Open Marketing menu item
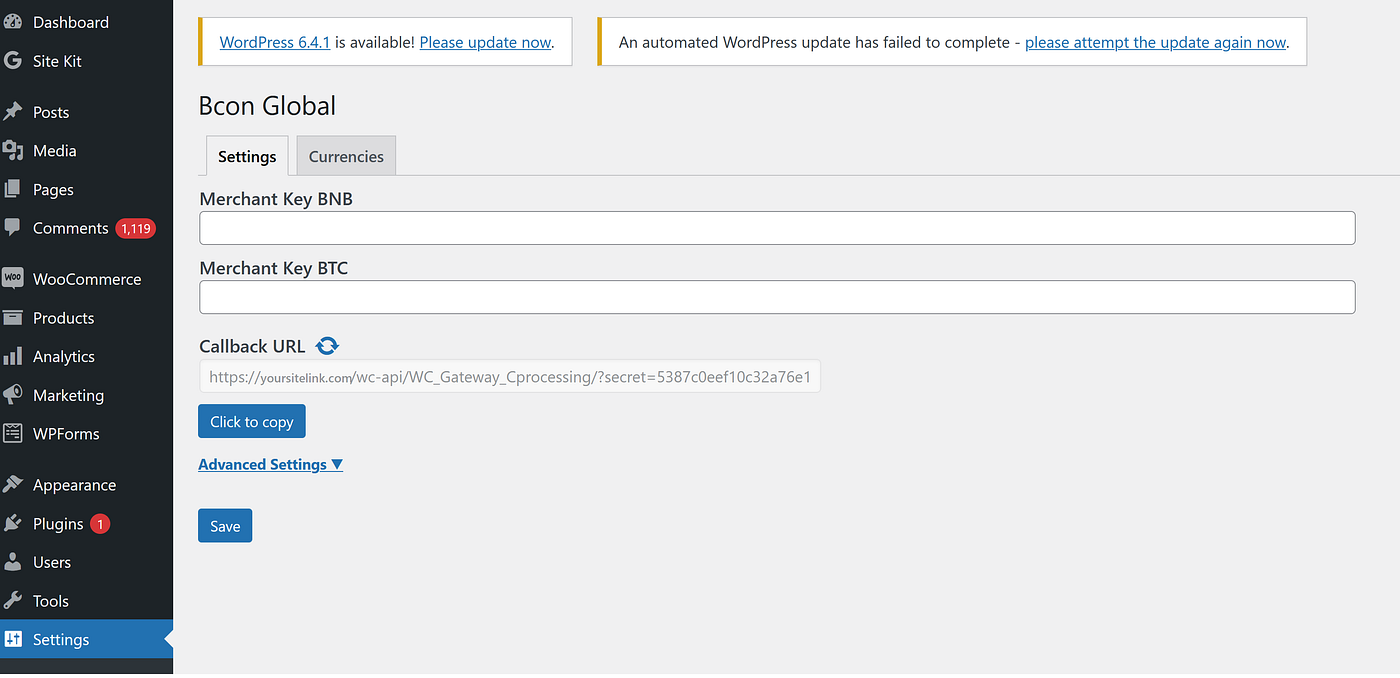Image resolution: width=1400 pixels, height=678 pixels. click(x=68, y=396)
